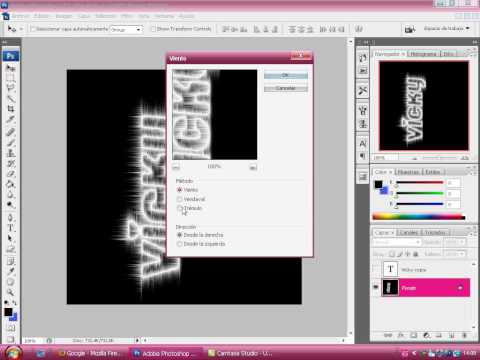
Task: Toggle visibility of the vicky text layer
Action: coord(376,269)
